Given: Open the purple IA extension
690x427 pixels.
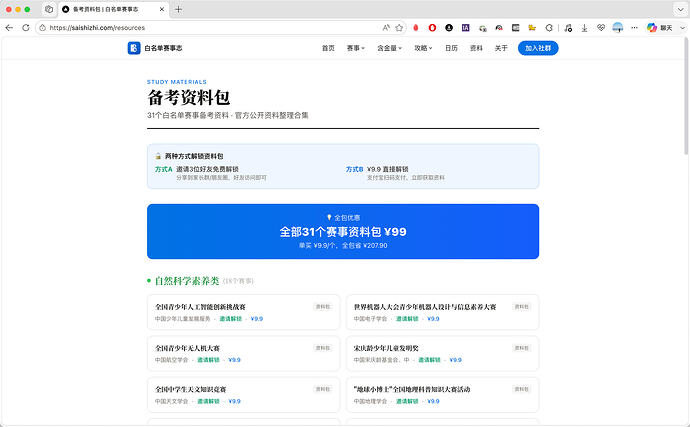Looking at the screenshot, I should click(x=466, y=28).
